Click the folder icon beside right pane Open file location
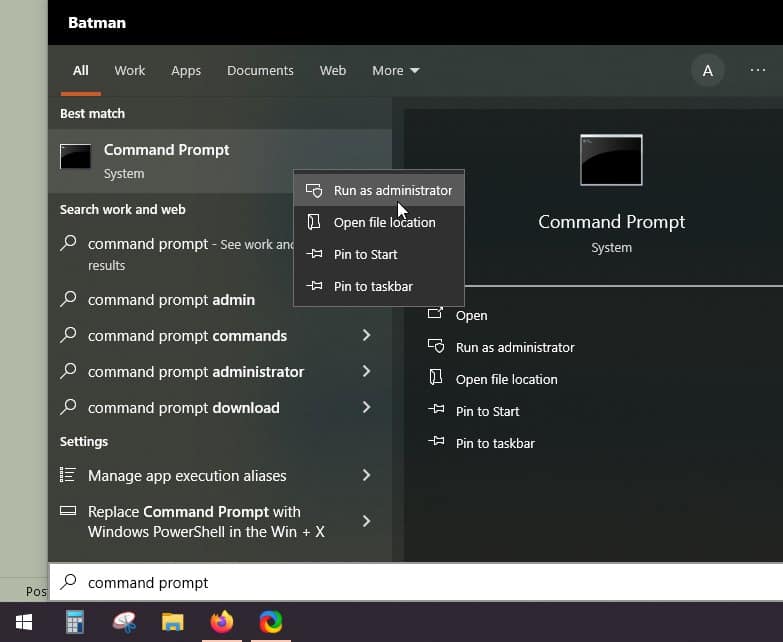Viewport: 783px width, 642px height. point(436,377)
